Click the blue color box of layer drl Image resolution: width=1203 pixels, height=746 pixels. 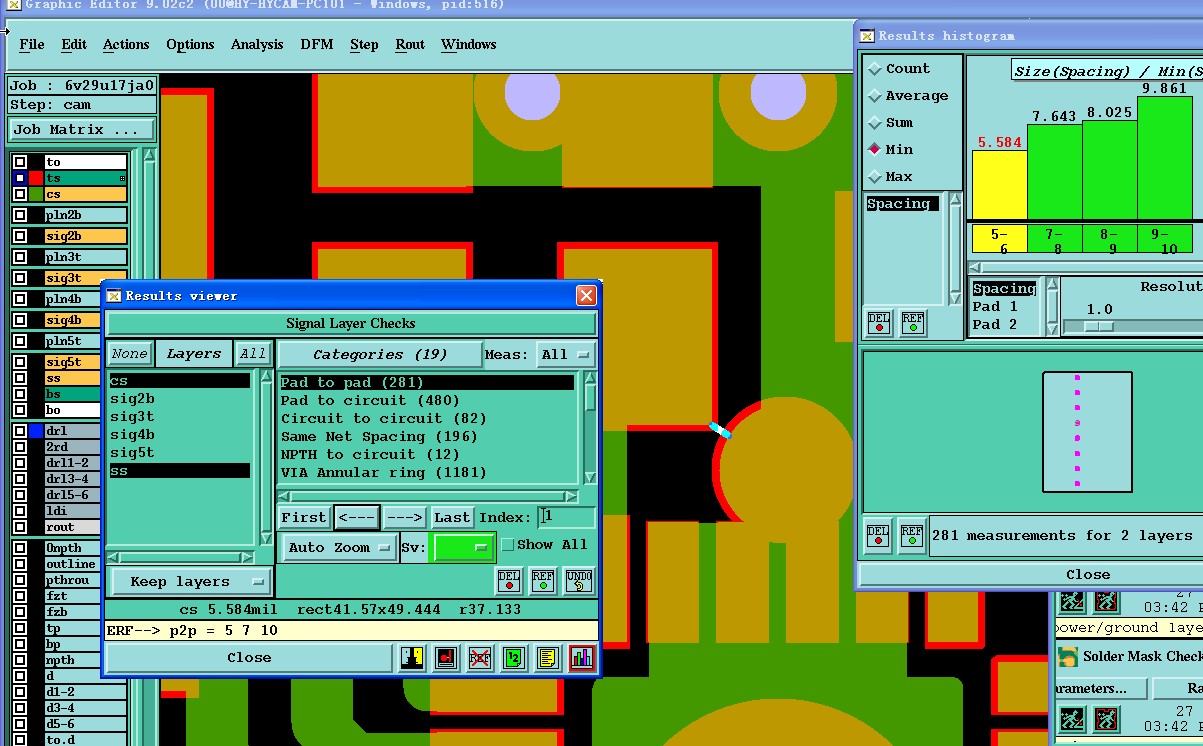coord(36,431)
